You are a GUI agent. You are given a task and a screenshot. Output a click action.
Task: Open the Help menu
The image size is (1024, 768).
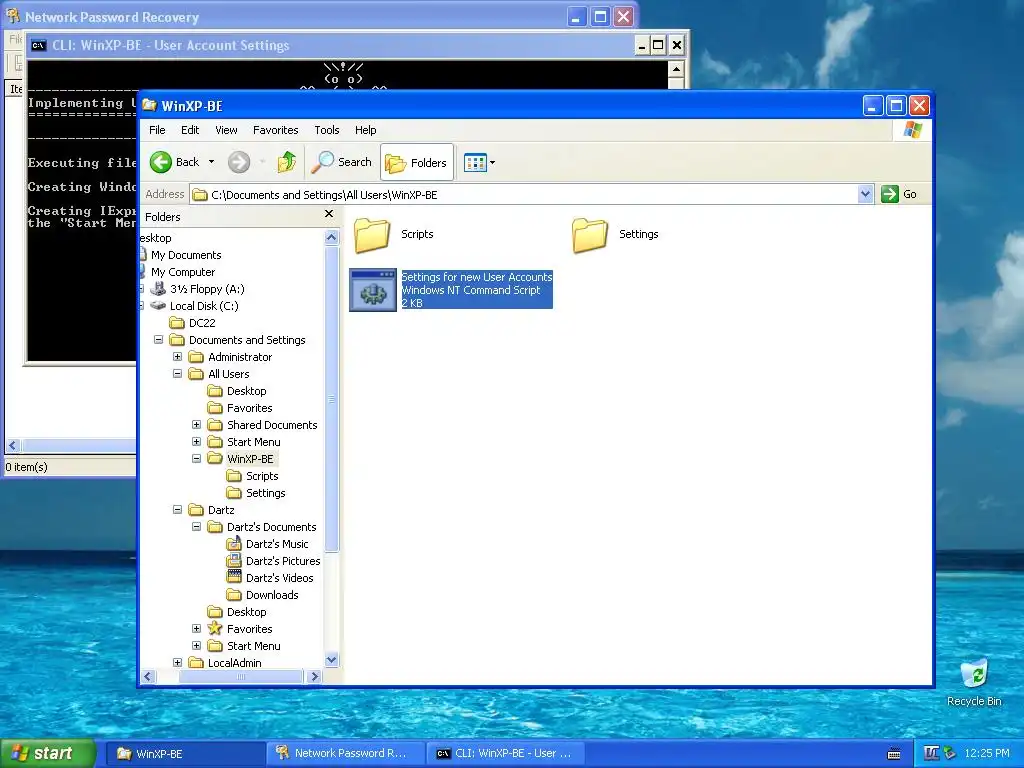(x=366, y=130)
